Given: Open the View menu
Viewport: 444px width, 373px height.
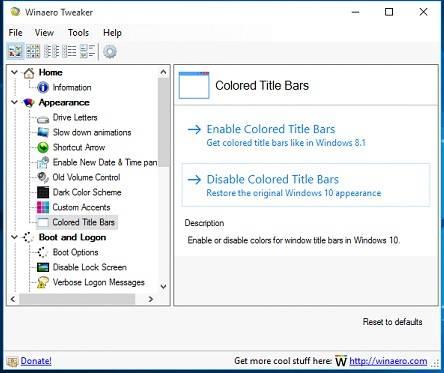Looking at the screenshot, I should click(44, 33).
